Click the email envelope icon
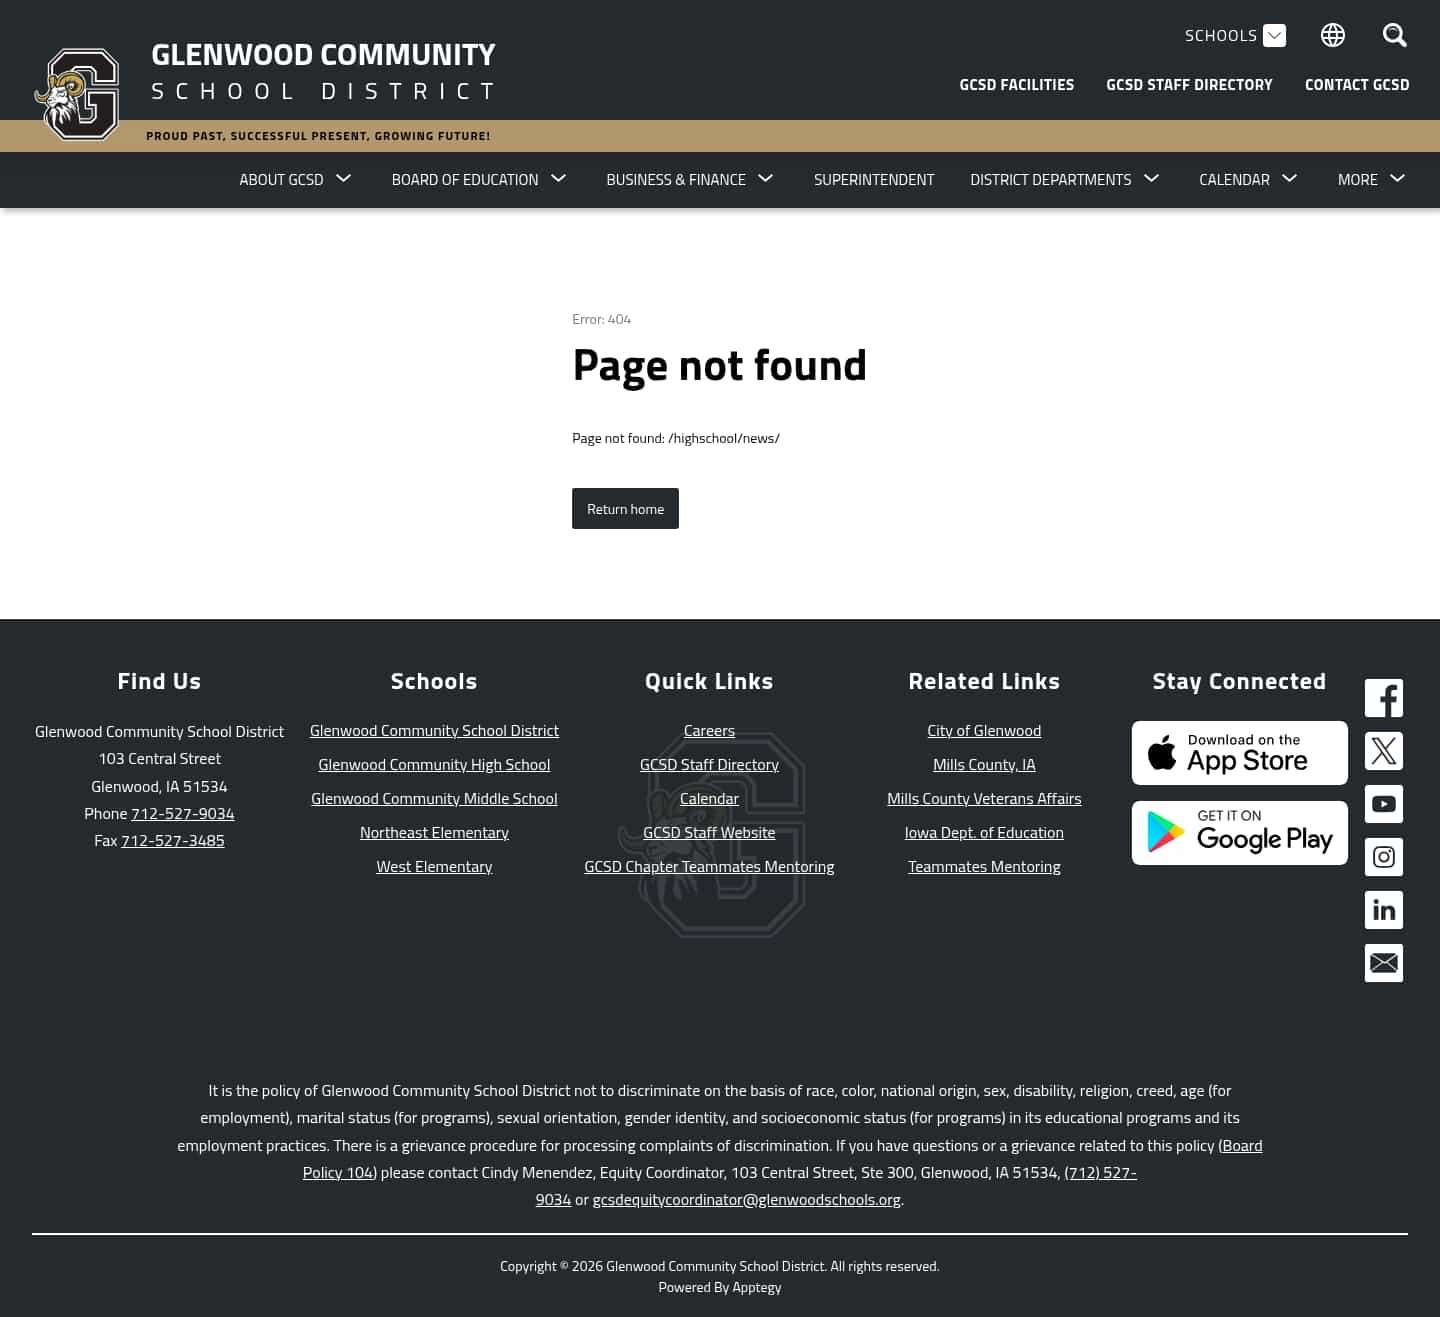This screenshot has height=1317, width=1440. (1383, 963)
